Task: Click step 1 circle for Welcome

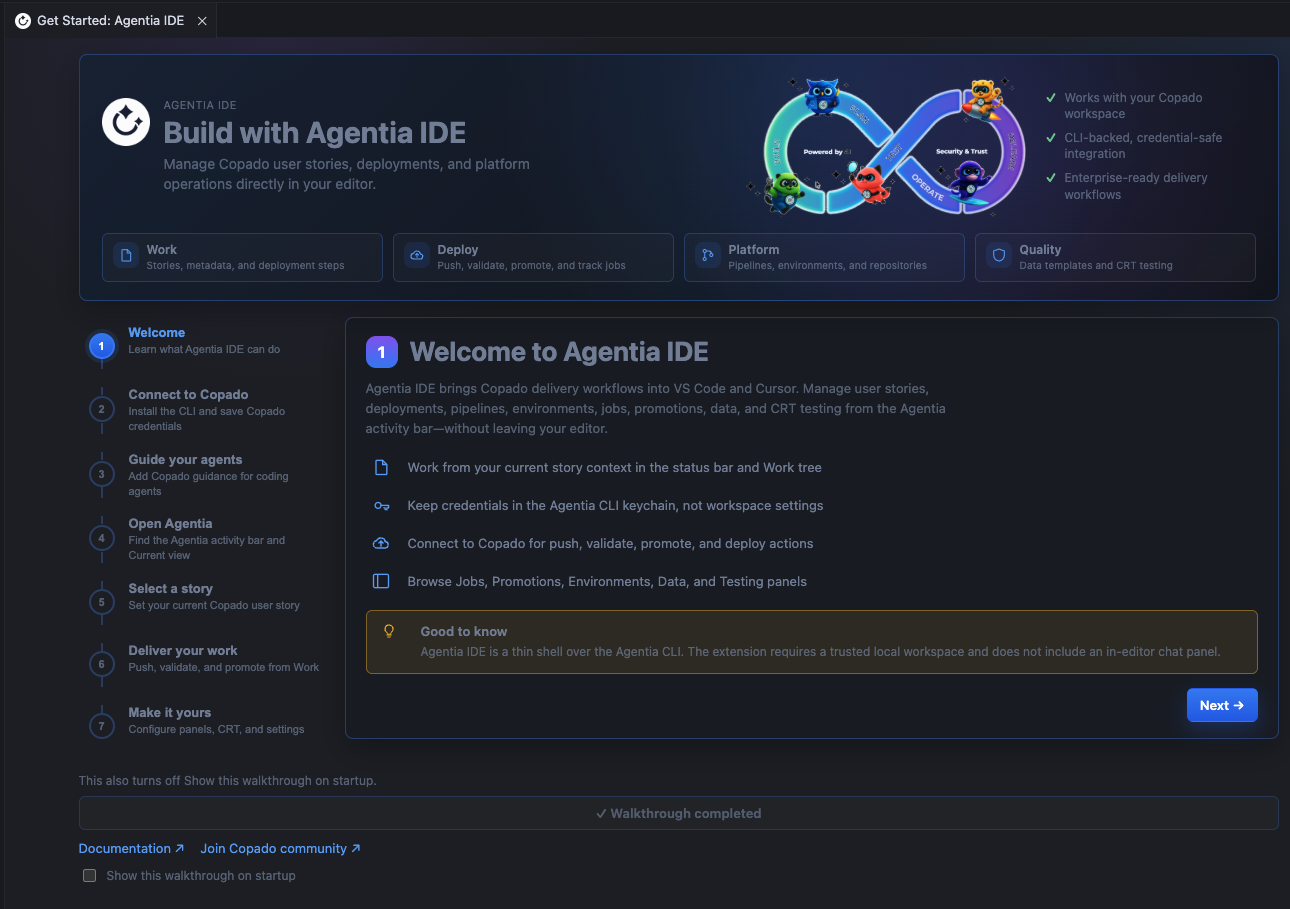Action: [101, 346]
